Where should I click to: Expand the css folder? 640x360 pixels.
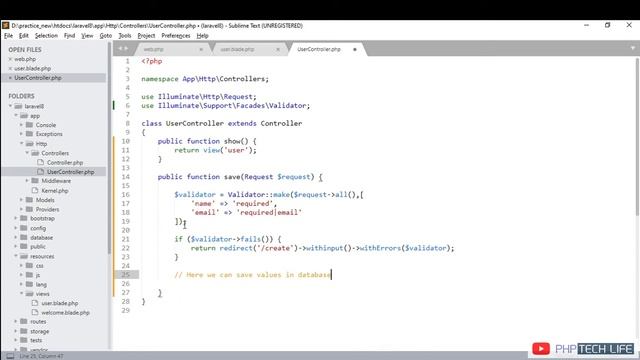pos(21,266)
